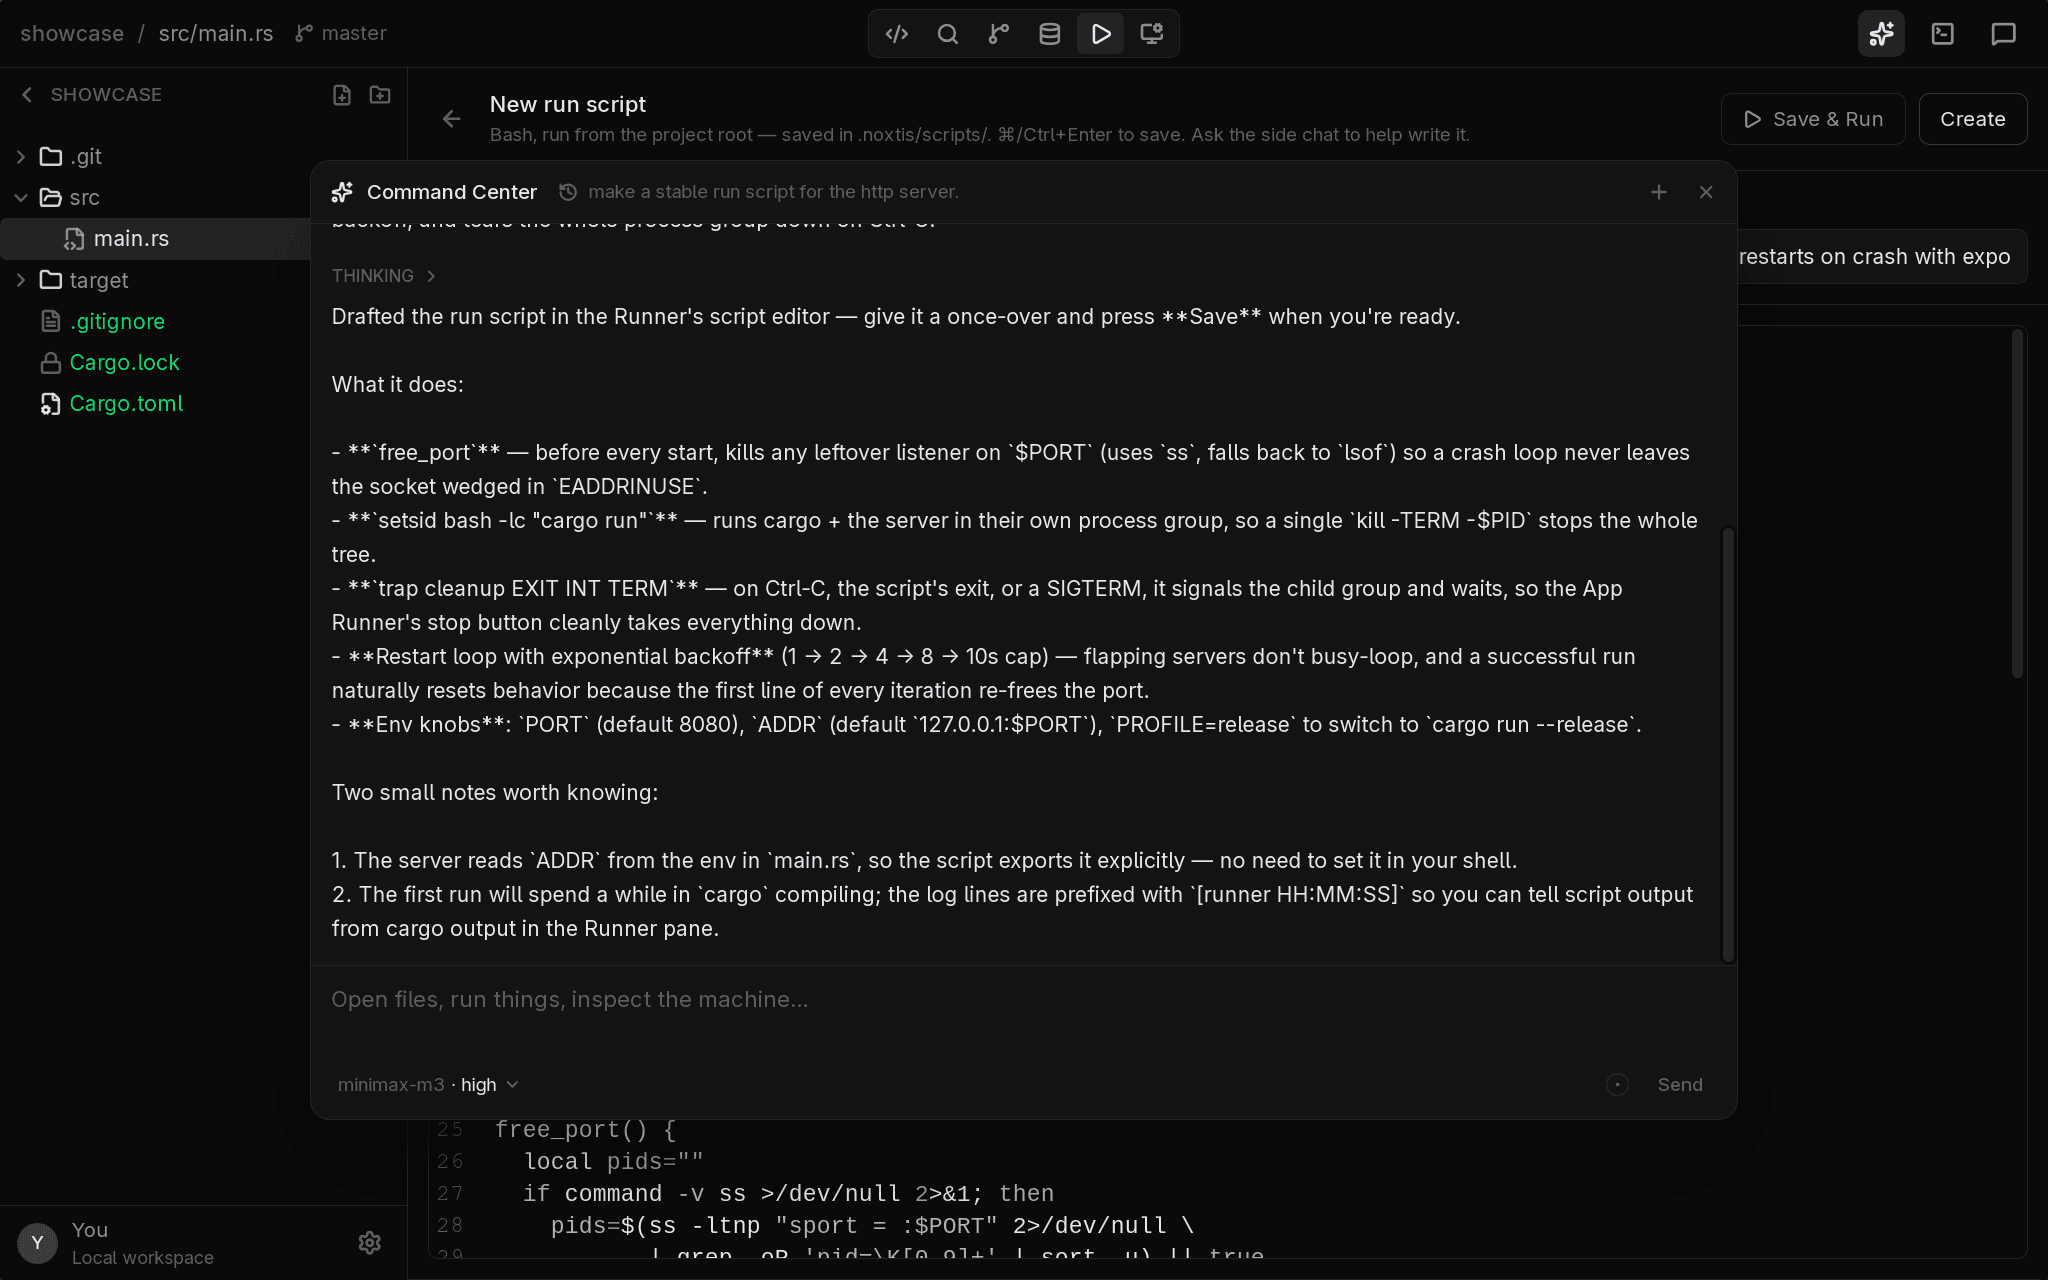Click code line 'local pids=""'
The height and width of the screenshot is (1280, 2048).
(614, 1162)
